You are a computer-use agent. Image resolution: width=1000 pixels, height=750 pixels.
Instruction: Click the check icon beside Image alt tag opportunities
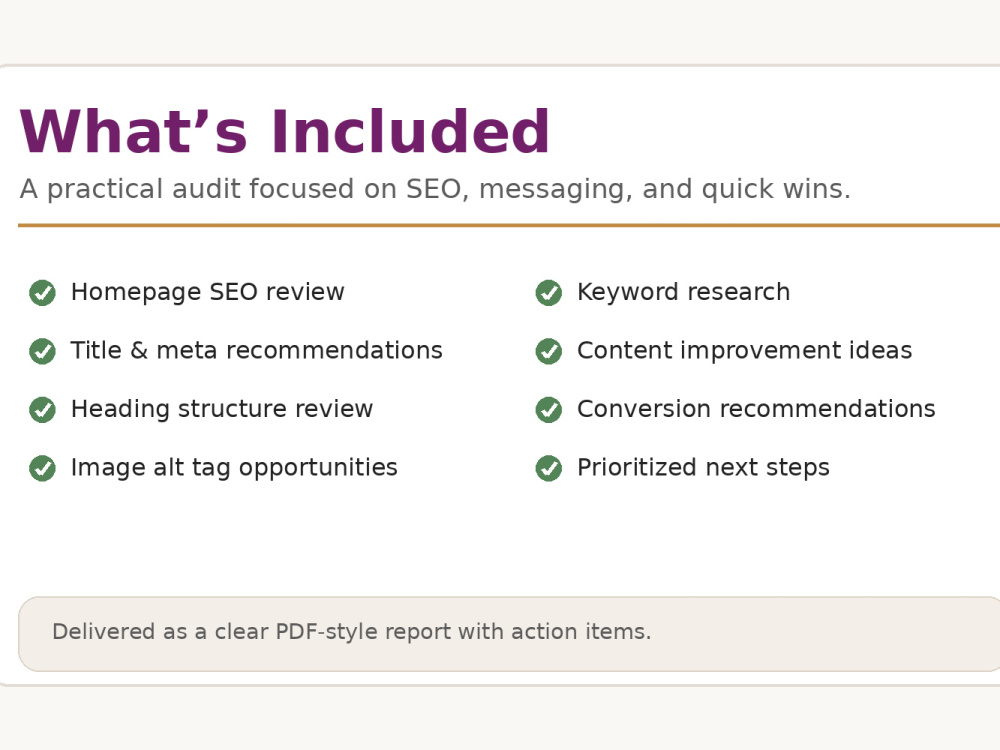tap(42, 468)
